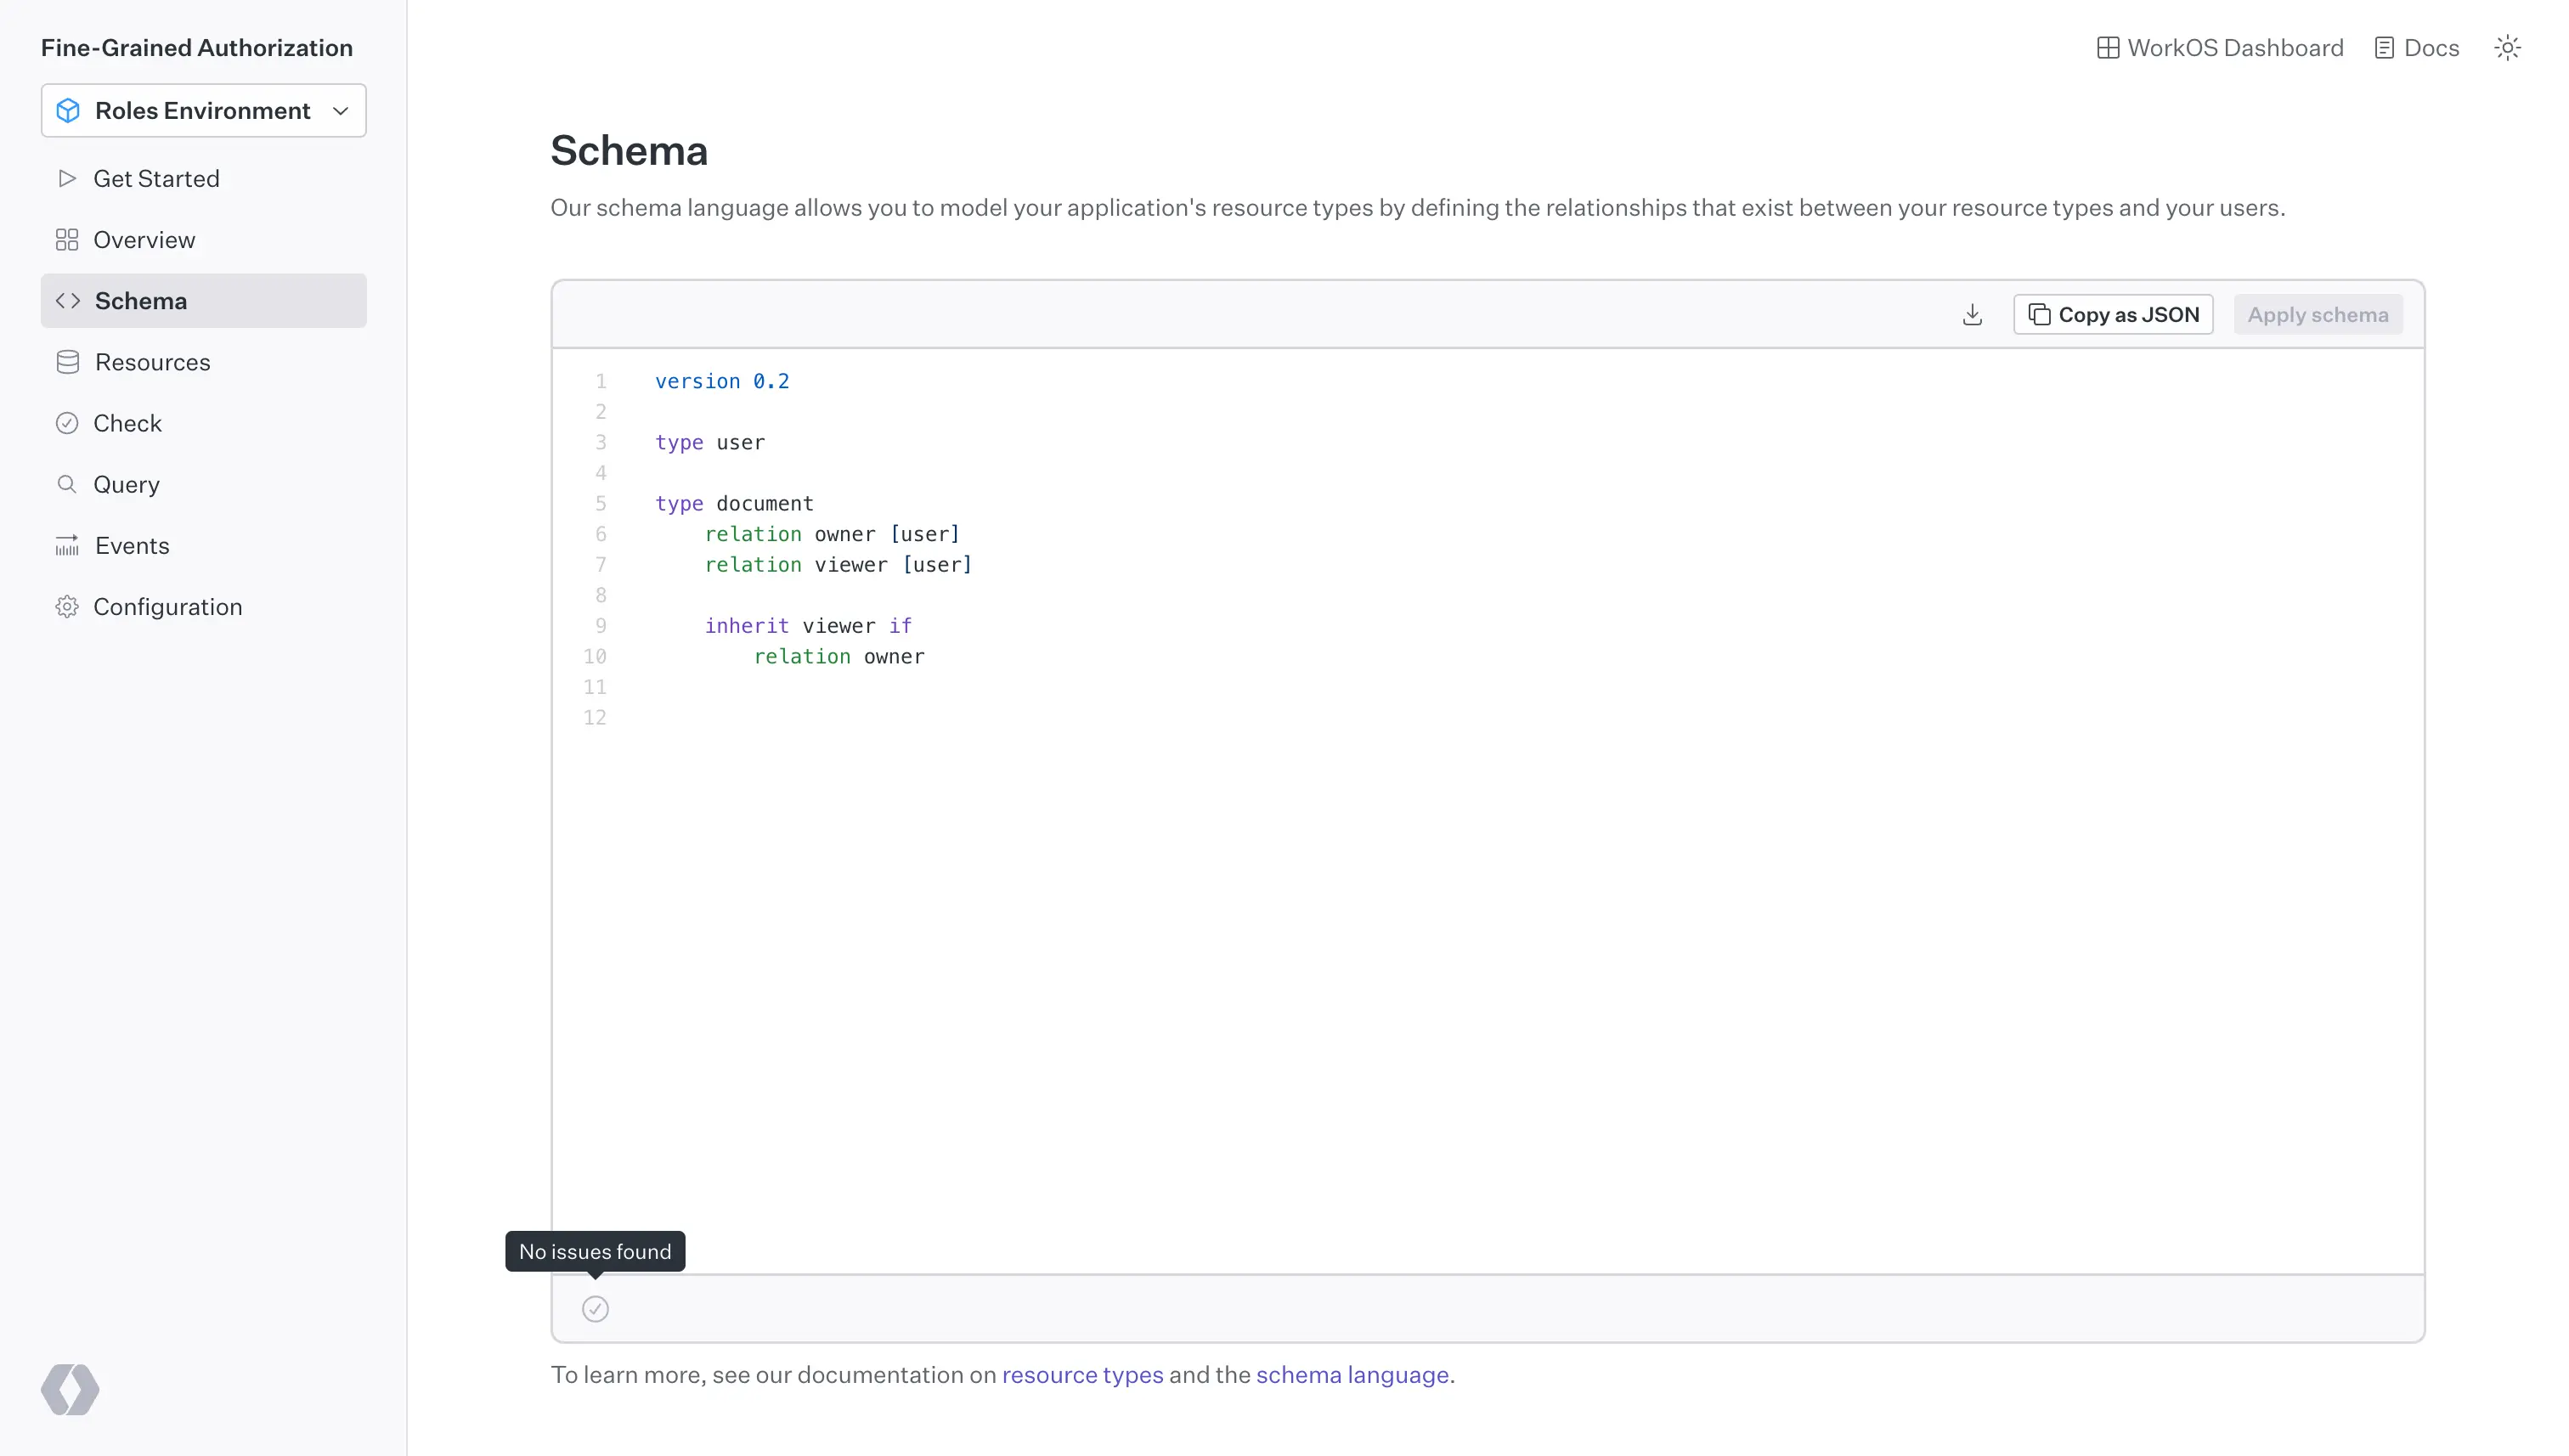The image size is (2569, 1456).
Task: Click the Overview grid icon
Action: [67, 240]
